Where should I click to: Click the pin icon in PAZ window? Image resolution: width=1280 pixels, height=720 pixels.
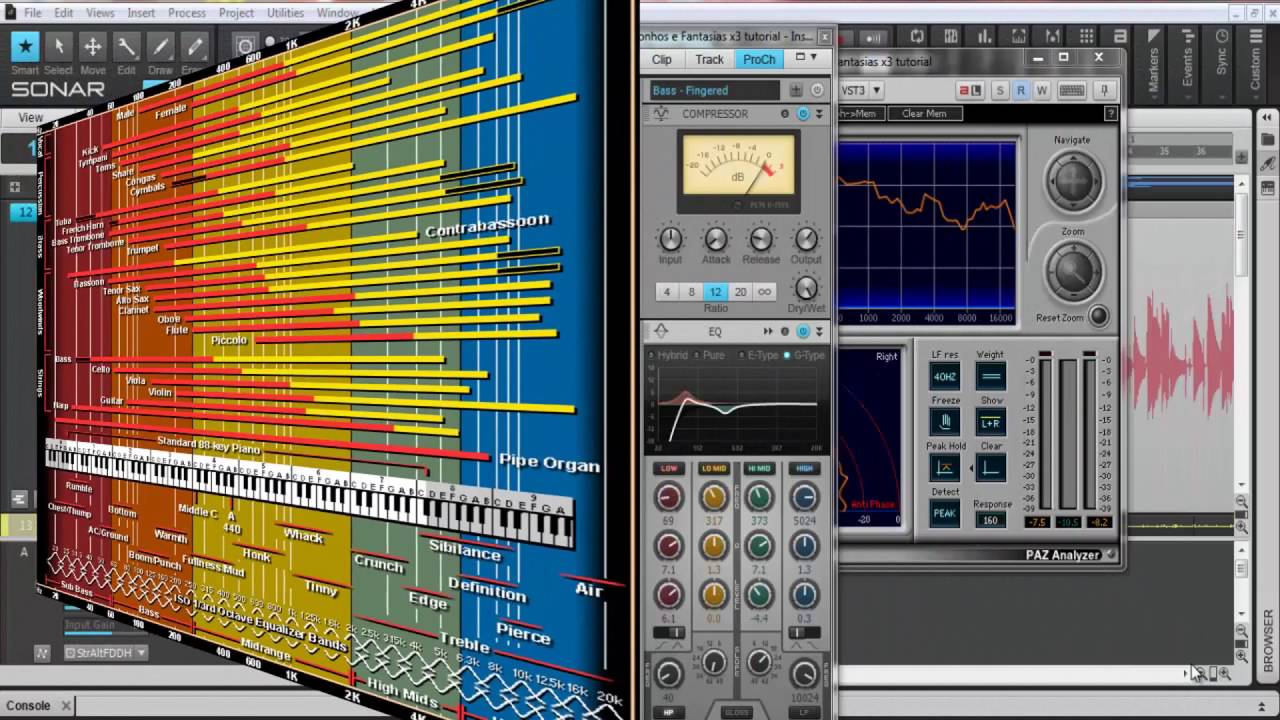[x=1105, y=90]
